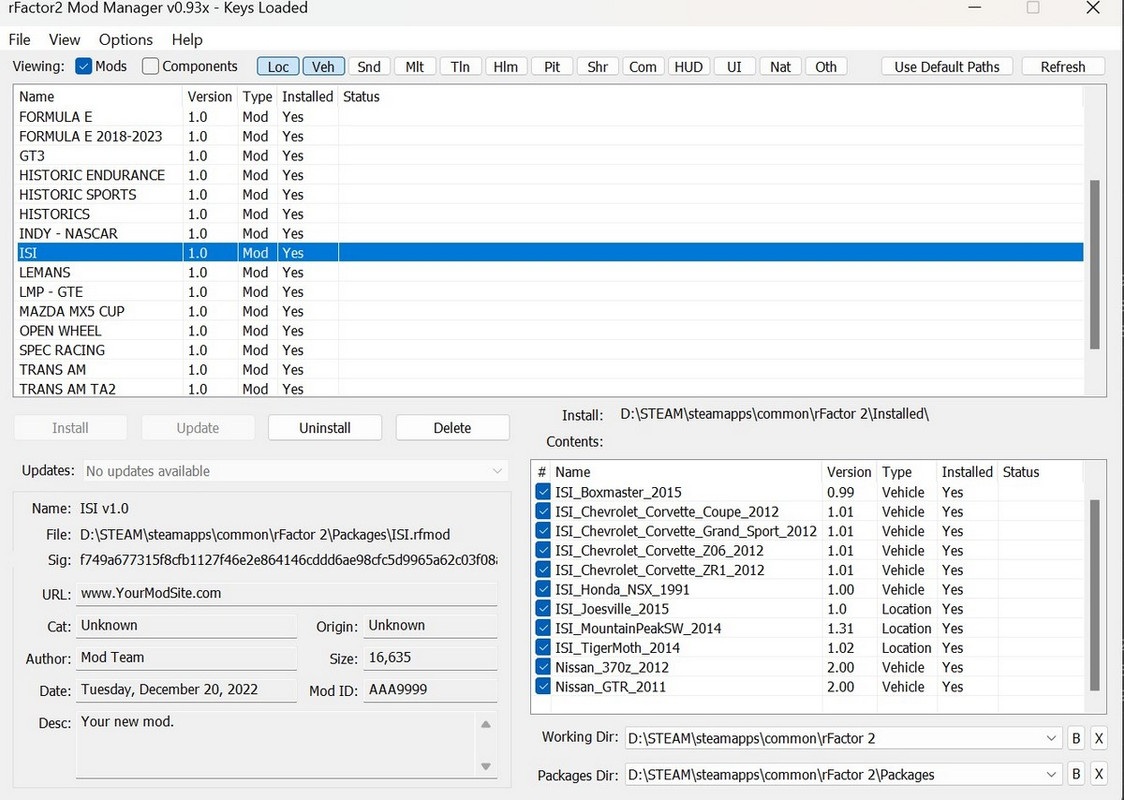Click the Author field Mod Team
This screenshot has height=800, width=1124.
tap(186, 657)
